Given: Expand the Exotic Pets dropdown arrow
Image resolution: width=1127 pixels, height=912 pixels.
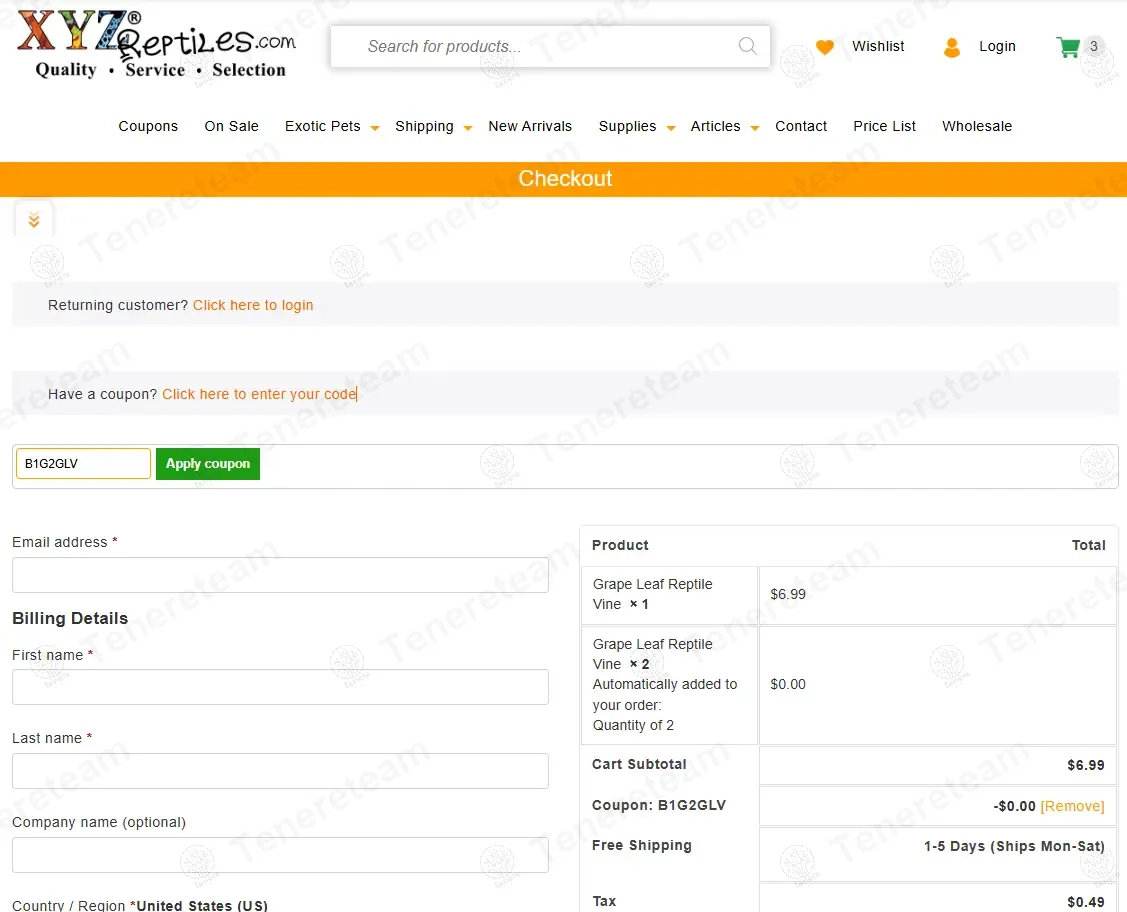Looking at the screenshot, I should coord(374,128).
